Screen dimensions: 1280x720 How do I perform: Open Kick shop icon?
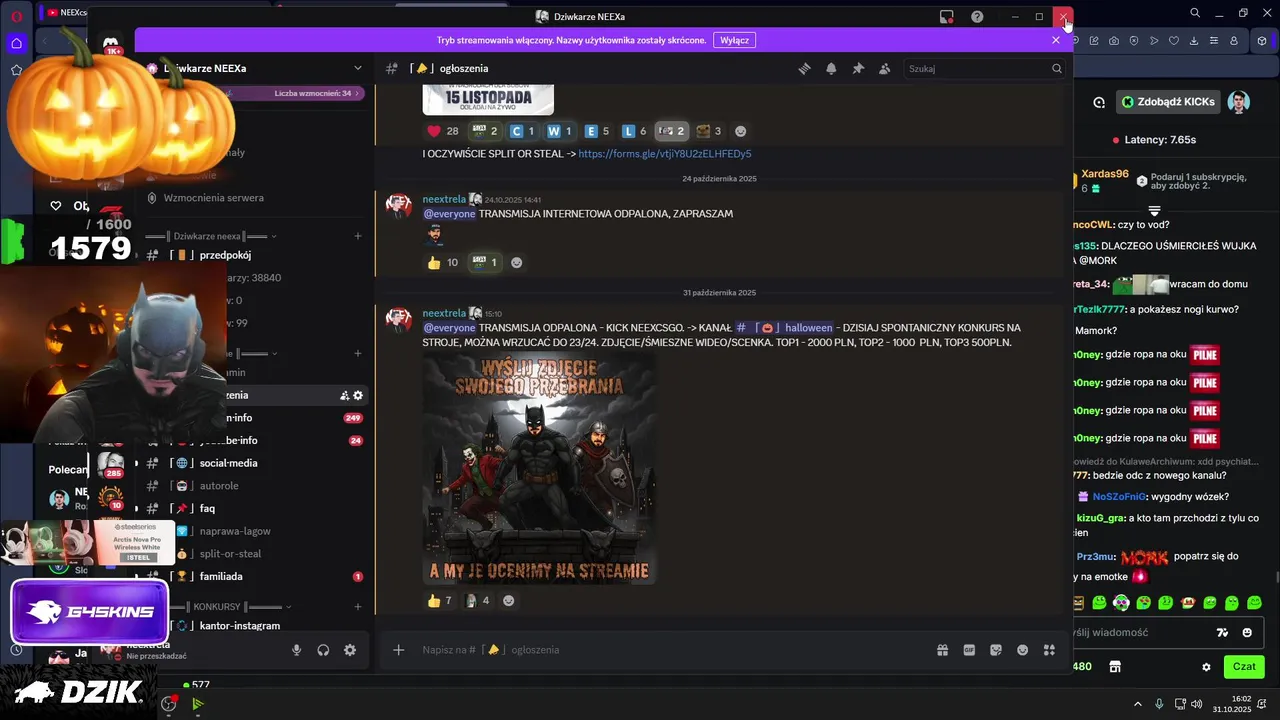[x=1115, y=667]
